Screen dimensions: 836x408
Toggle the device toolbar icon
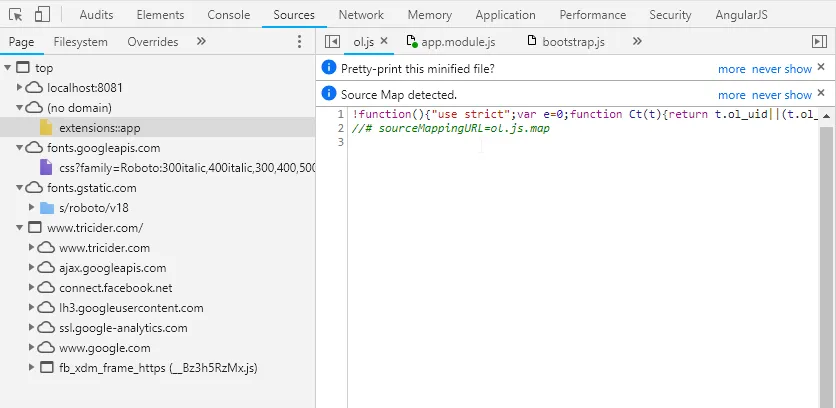pyautogui.click(x=42, y=14)
